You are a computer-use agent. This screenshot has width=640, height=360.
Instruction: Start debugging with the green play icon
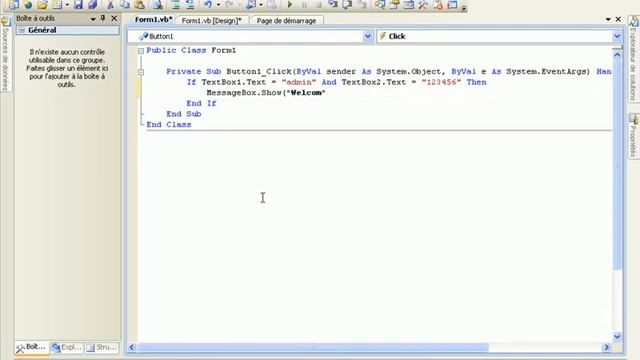tap(290, 4)
